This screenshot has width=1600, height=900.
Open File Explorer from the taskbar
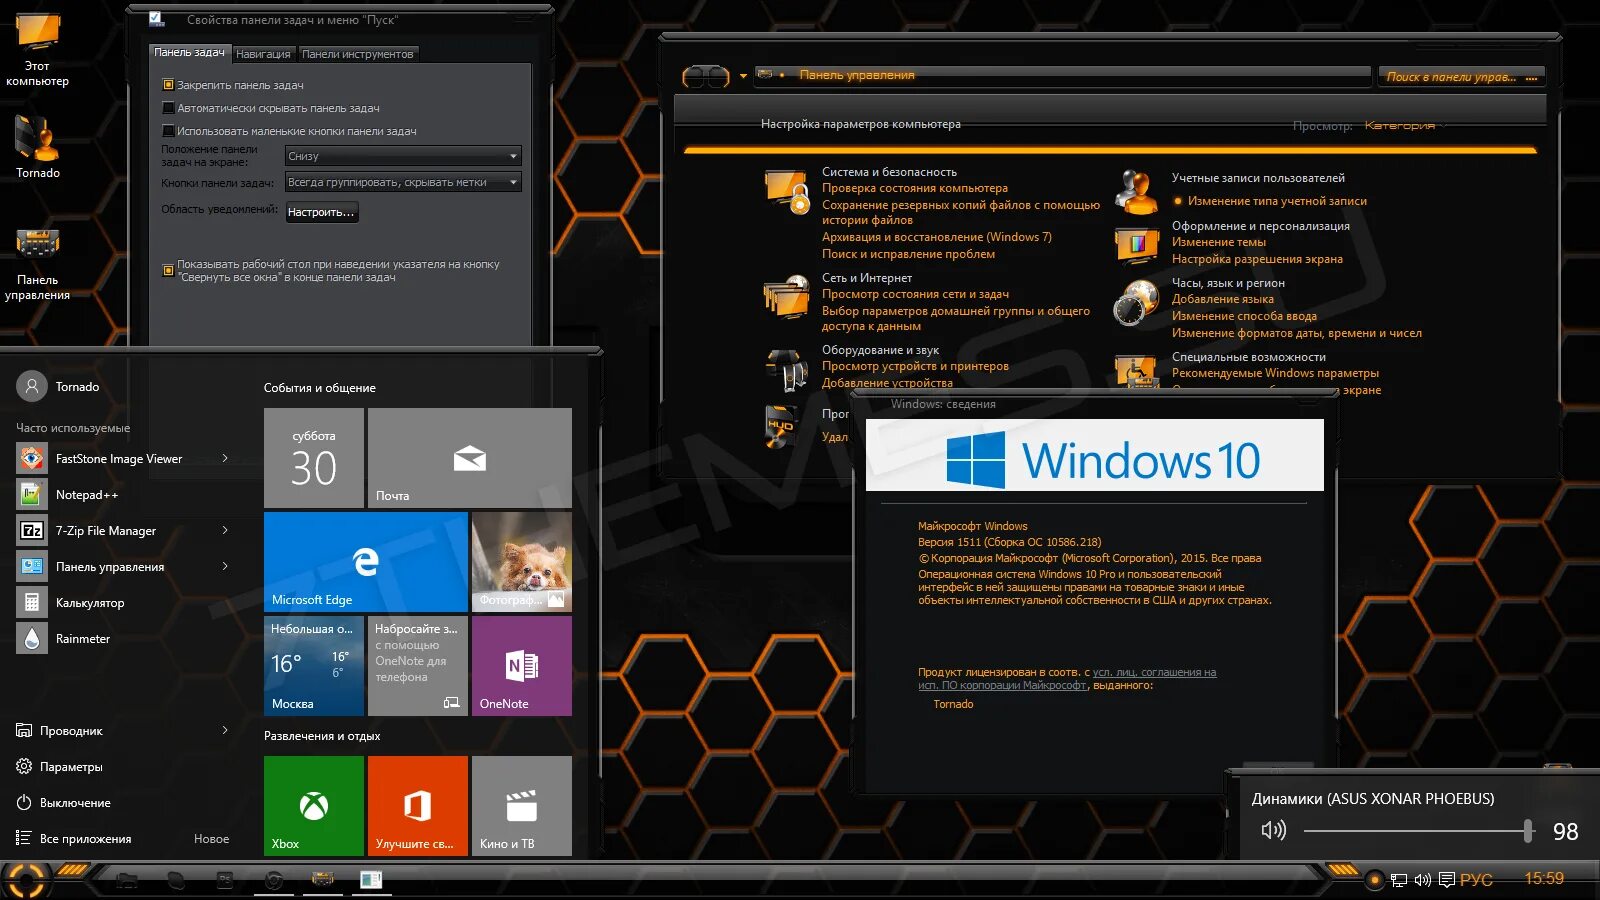point(127,880)
